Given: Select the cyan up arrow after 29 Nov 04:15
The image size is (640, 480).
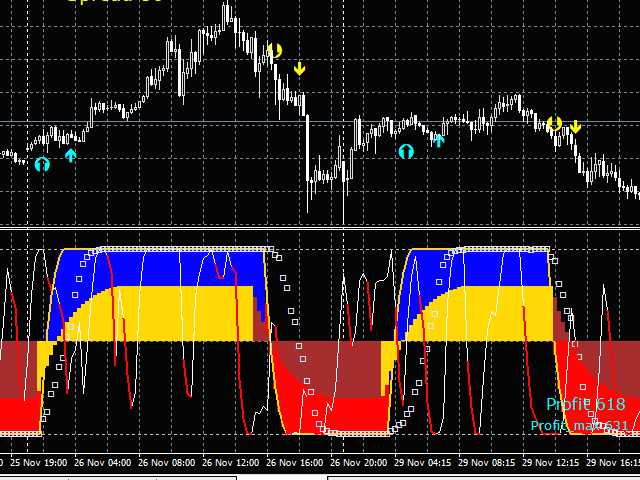Looking at the screenshot, I should 438,140.
